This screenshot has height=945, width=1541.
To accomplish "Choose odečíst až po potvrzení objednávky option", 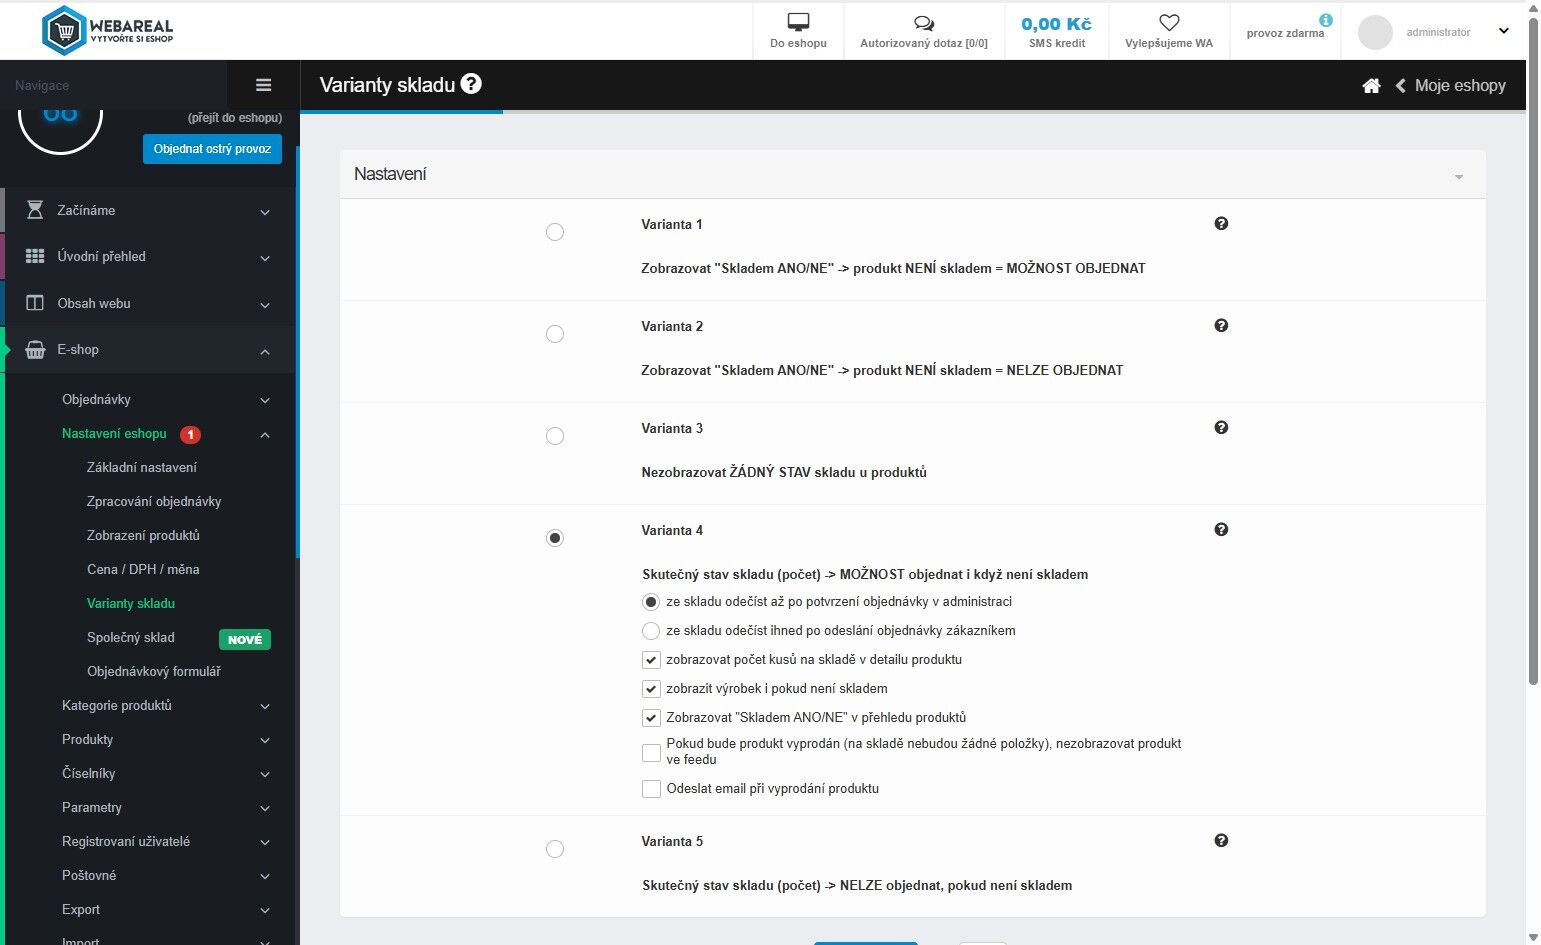I will 651,602.
